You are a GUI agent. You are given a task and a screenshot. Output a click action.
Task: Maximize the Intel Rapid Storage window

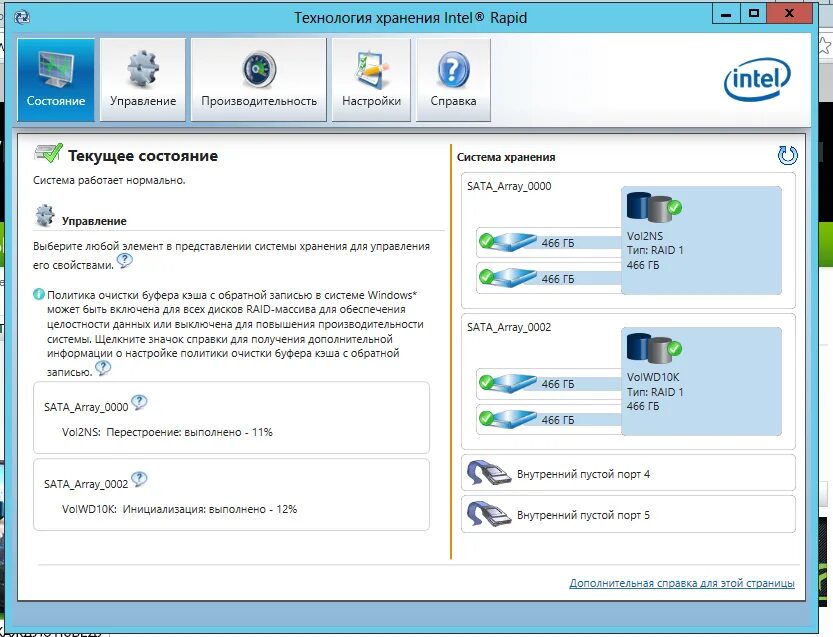coord(754,14)
